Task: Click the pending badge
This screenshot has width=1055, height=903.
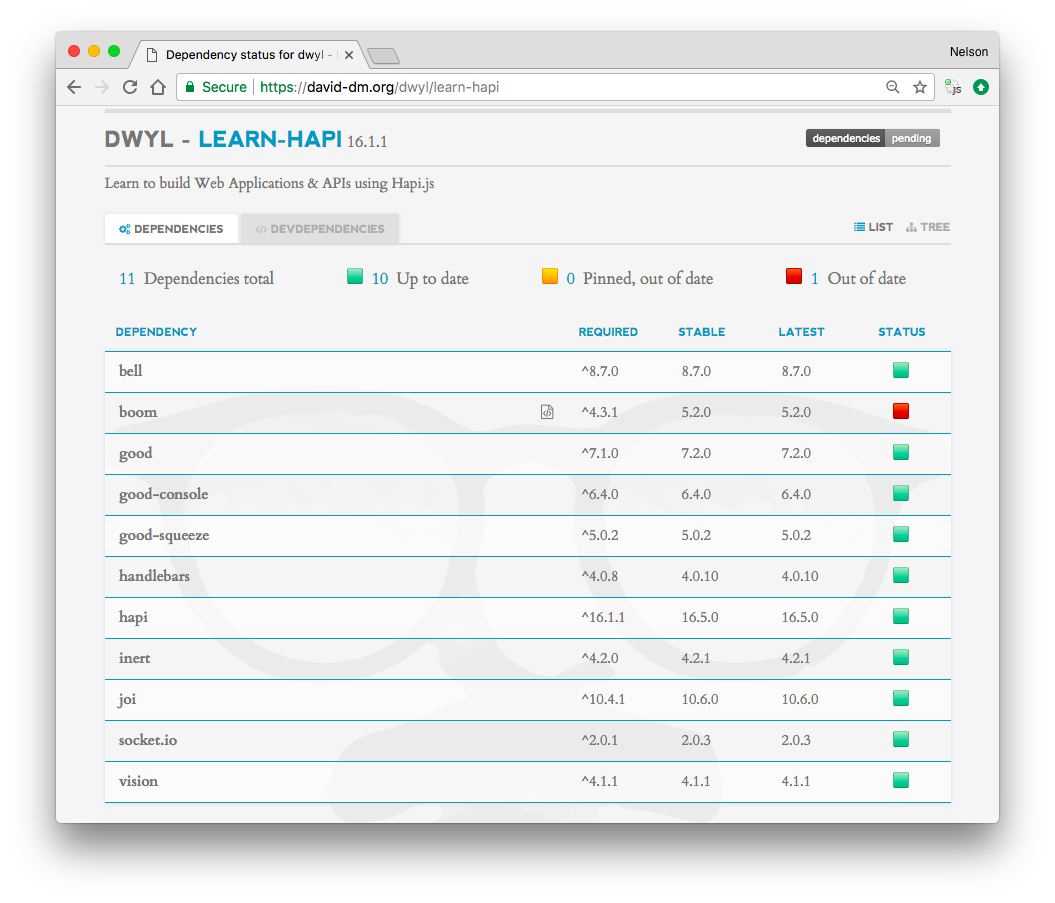Action: coord(911,138)
